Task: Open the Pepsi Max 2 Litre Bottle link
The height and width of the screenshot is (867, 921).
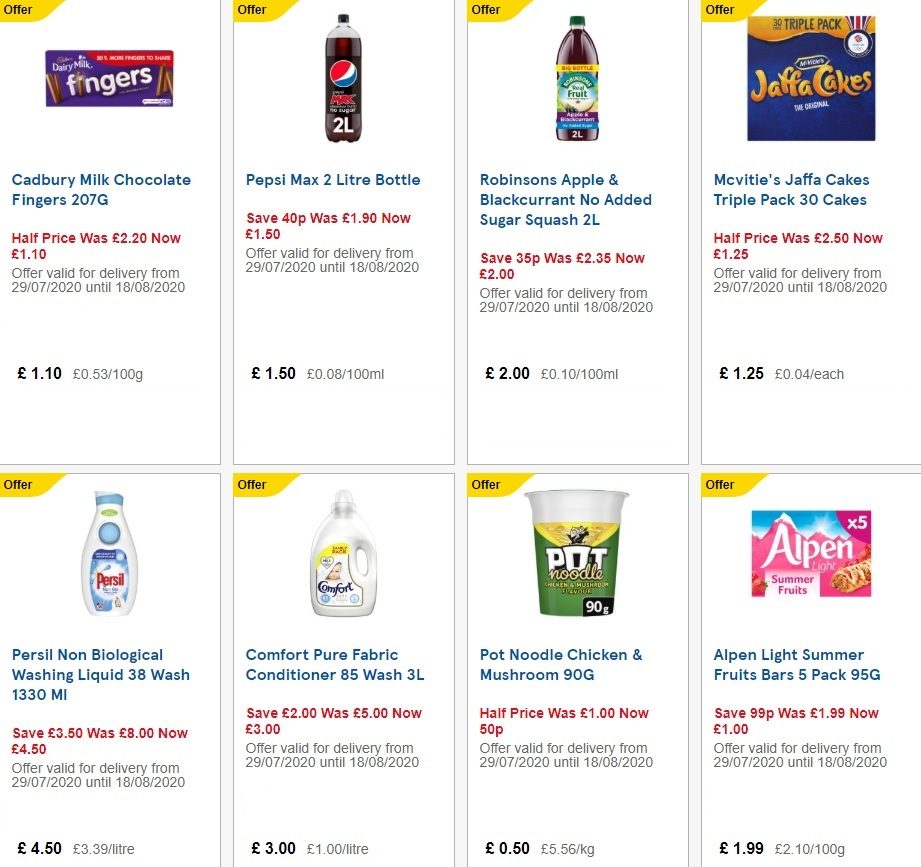Action: (333, 180)
